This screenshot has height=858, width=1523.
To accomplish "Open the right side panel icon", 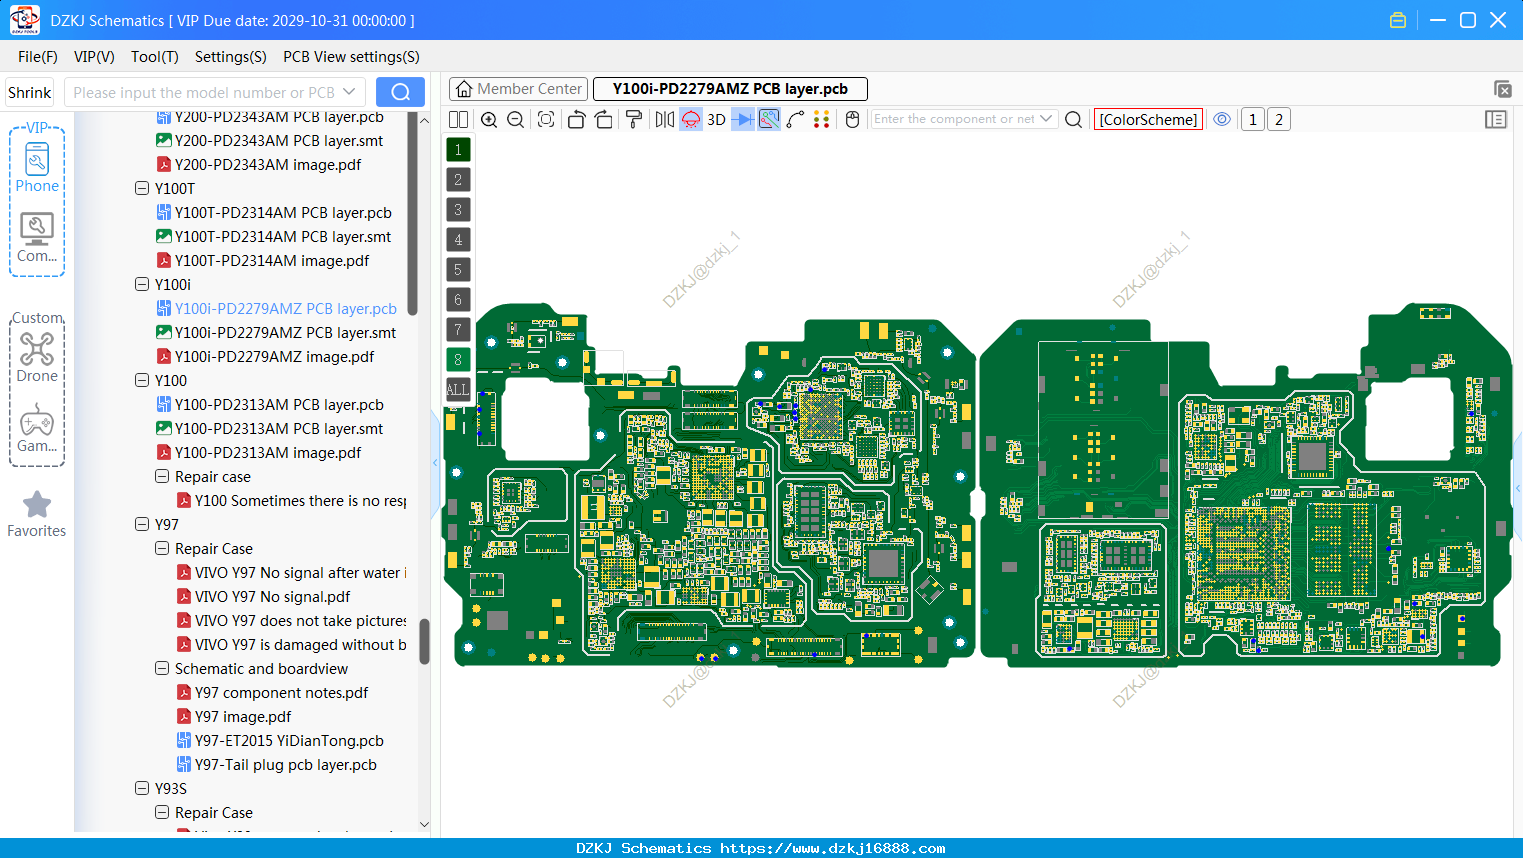I will coord(1496,120).
